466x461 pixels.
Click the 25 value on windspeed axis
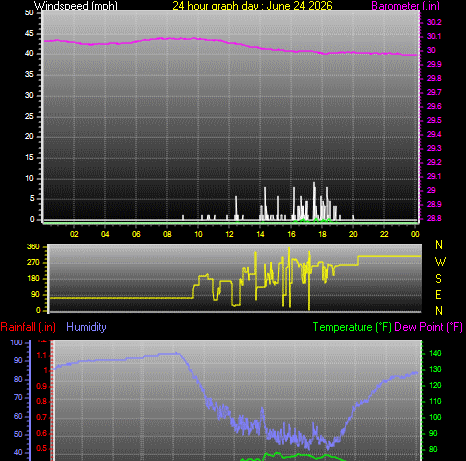29,116
